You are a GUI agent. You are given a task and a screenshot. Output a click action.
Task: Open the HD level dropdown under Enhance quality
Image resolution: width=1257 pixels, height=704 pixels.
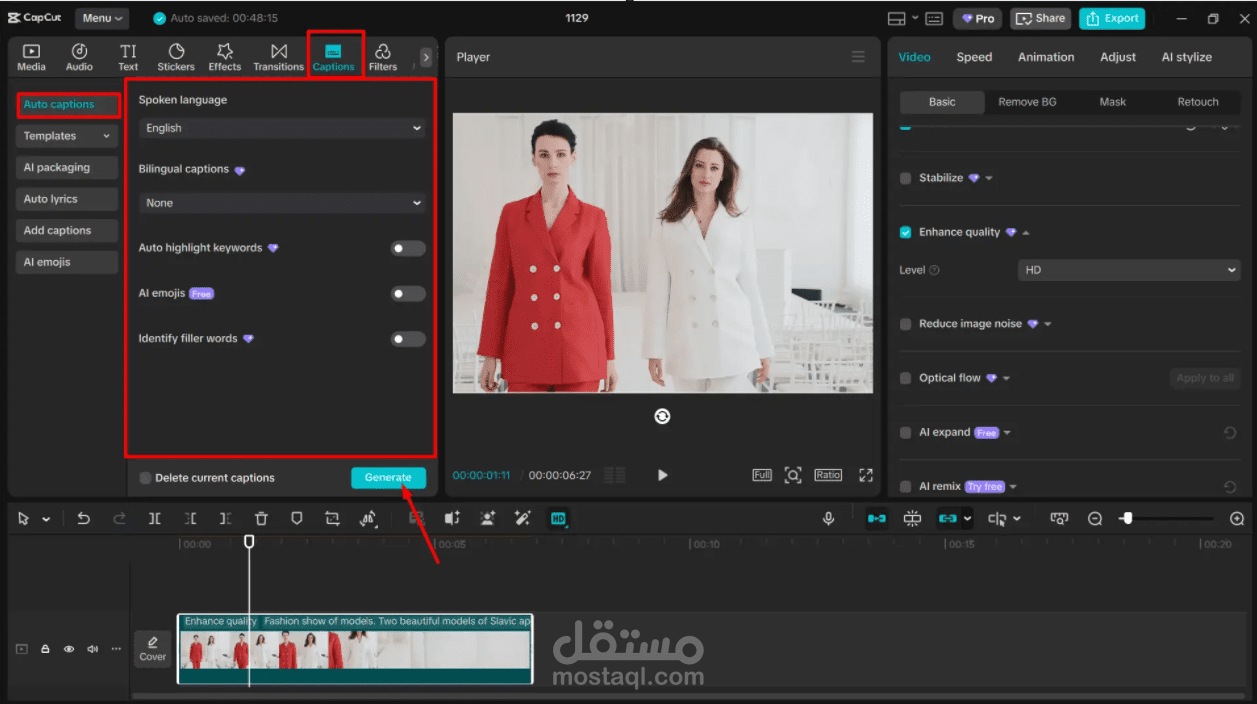coord(1128,269)
